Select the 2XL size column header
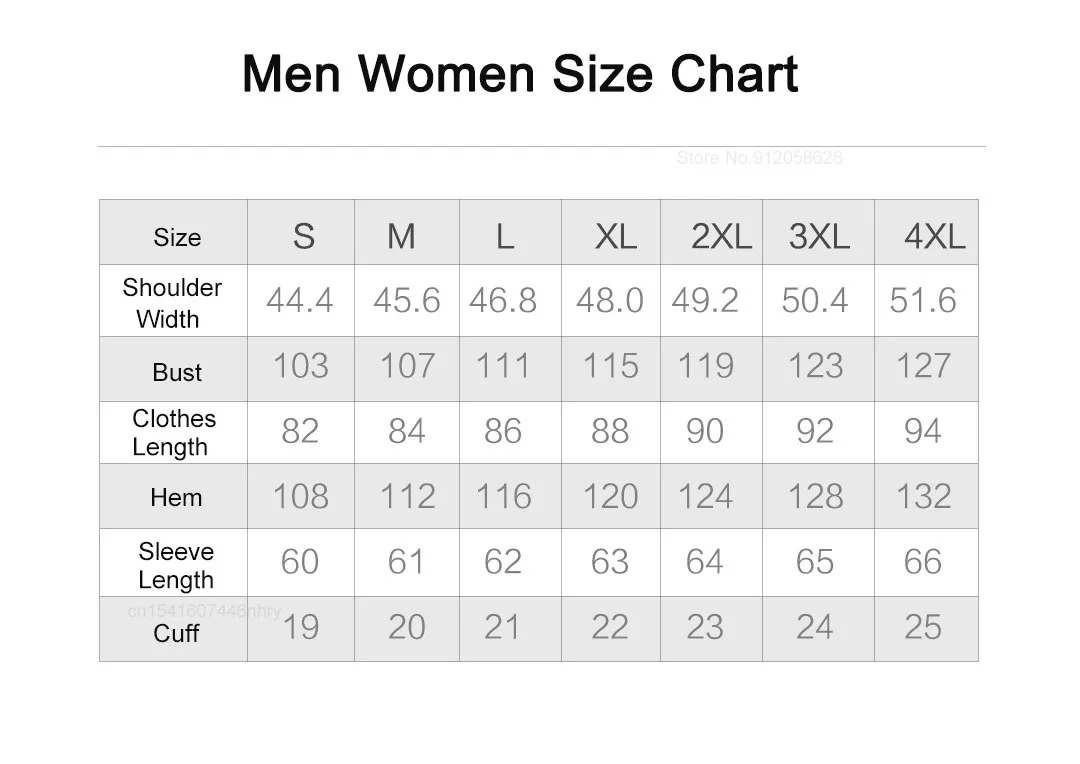 coord(721,236)
